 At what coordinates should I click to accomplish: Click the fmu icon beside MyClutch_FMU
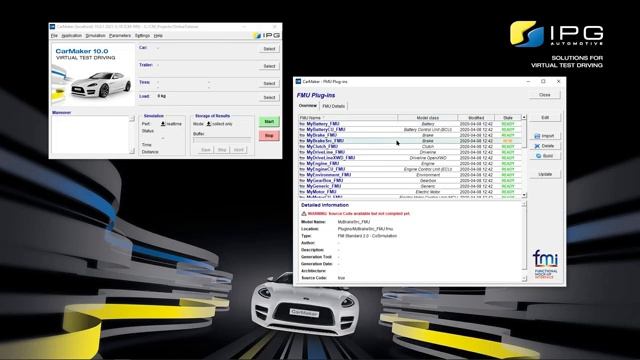tap(302, 146)
